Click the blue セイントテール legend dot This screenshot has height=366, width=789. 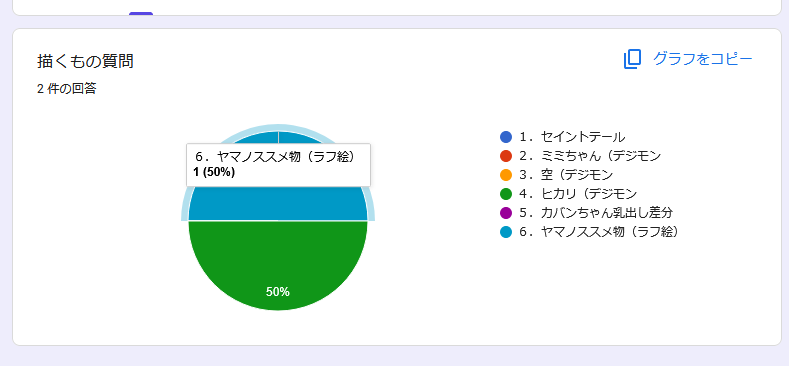tap(506, 136)
